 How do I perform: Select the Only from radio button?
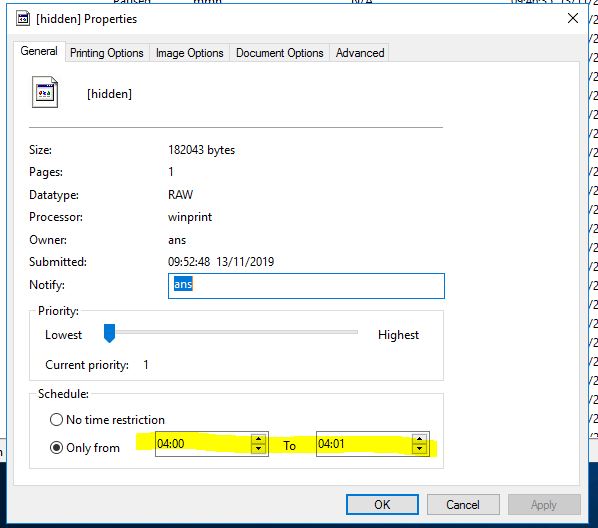(x=56, y=448)
